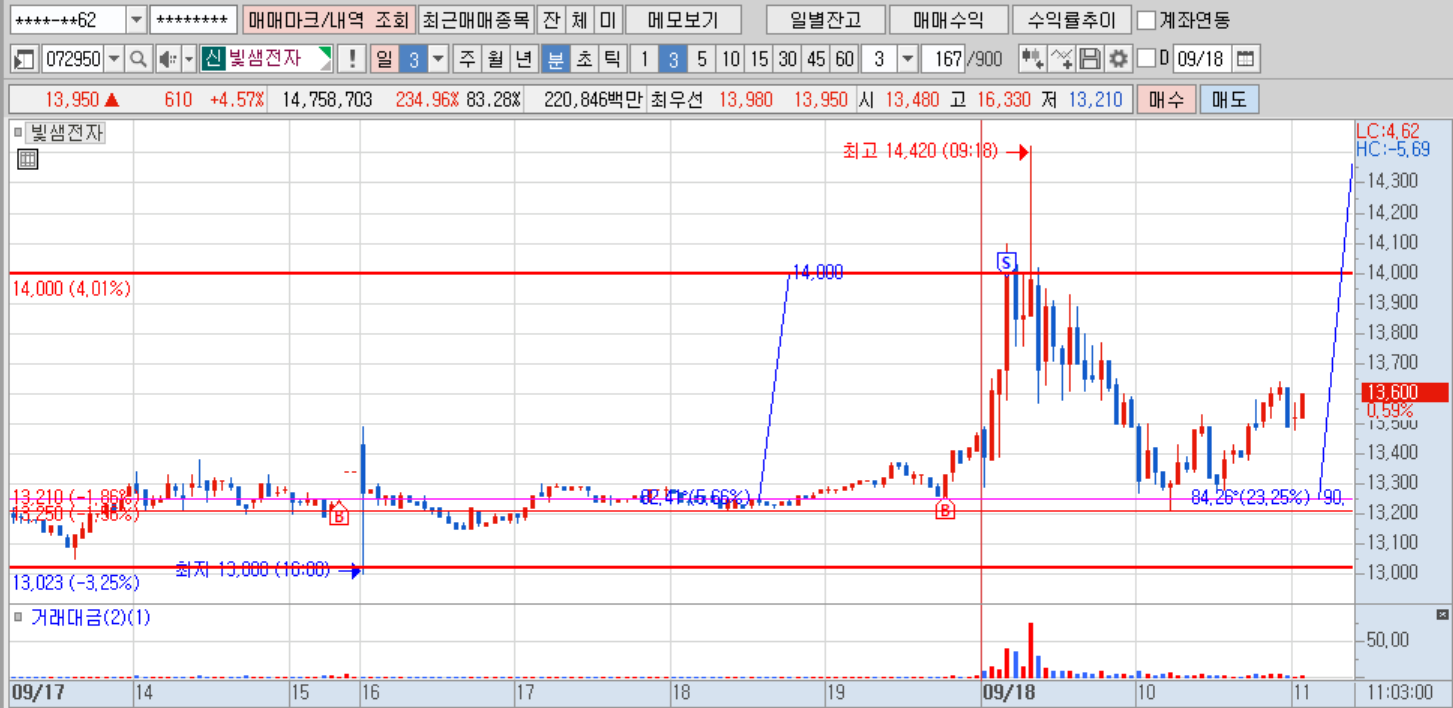
Task: Open chart settings gear icon
Action: 1118,59
